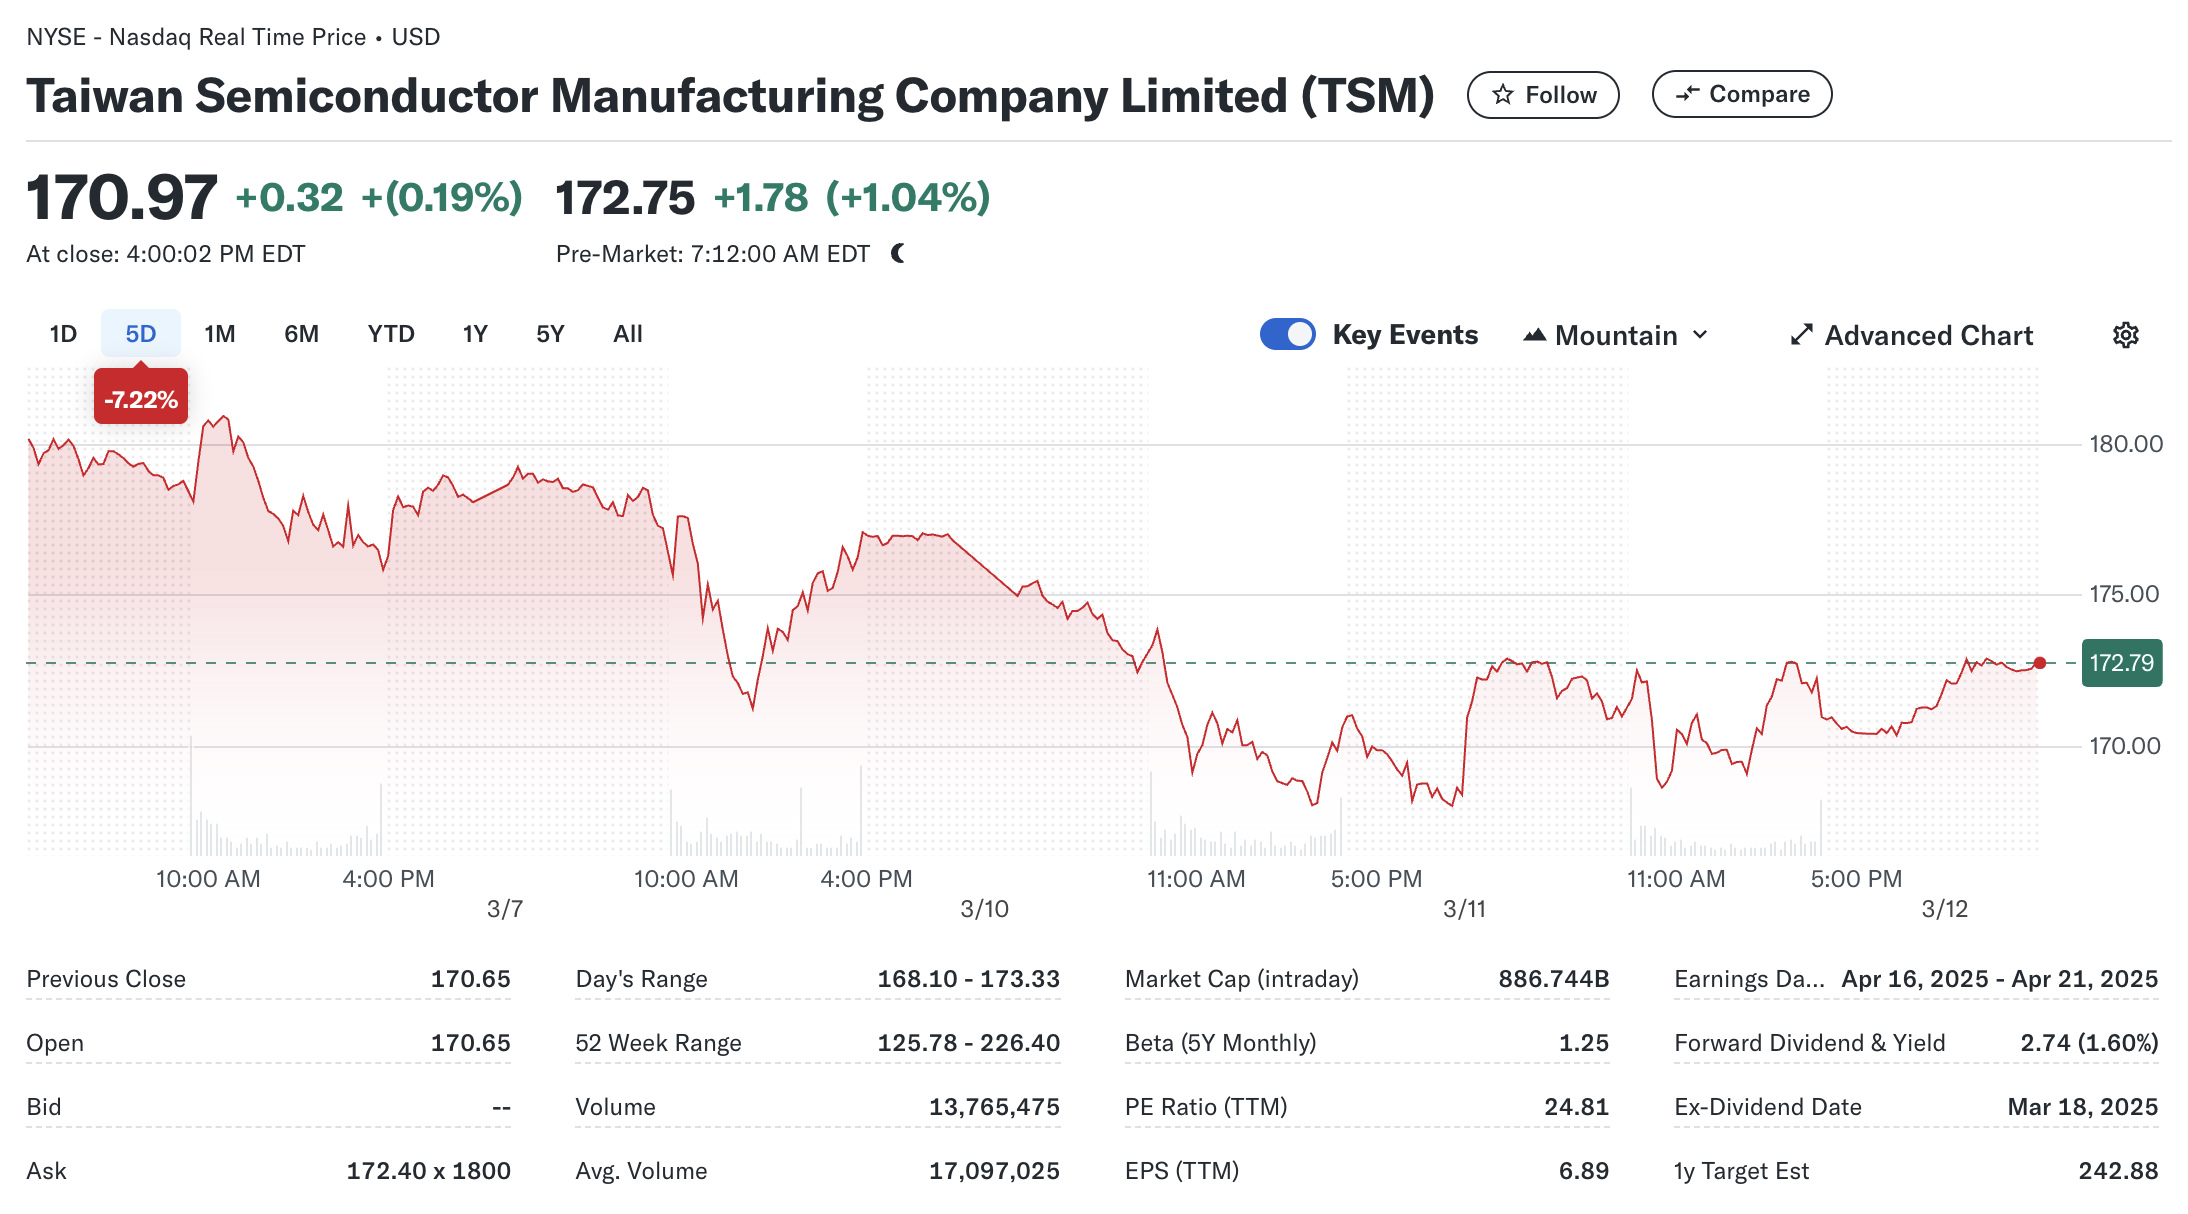Open the Advanced Chart link
Image resolution: width=2188 pixels, height=1214 pixels.
(1928, 335)
